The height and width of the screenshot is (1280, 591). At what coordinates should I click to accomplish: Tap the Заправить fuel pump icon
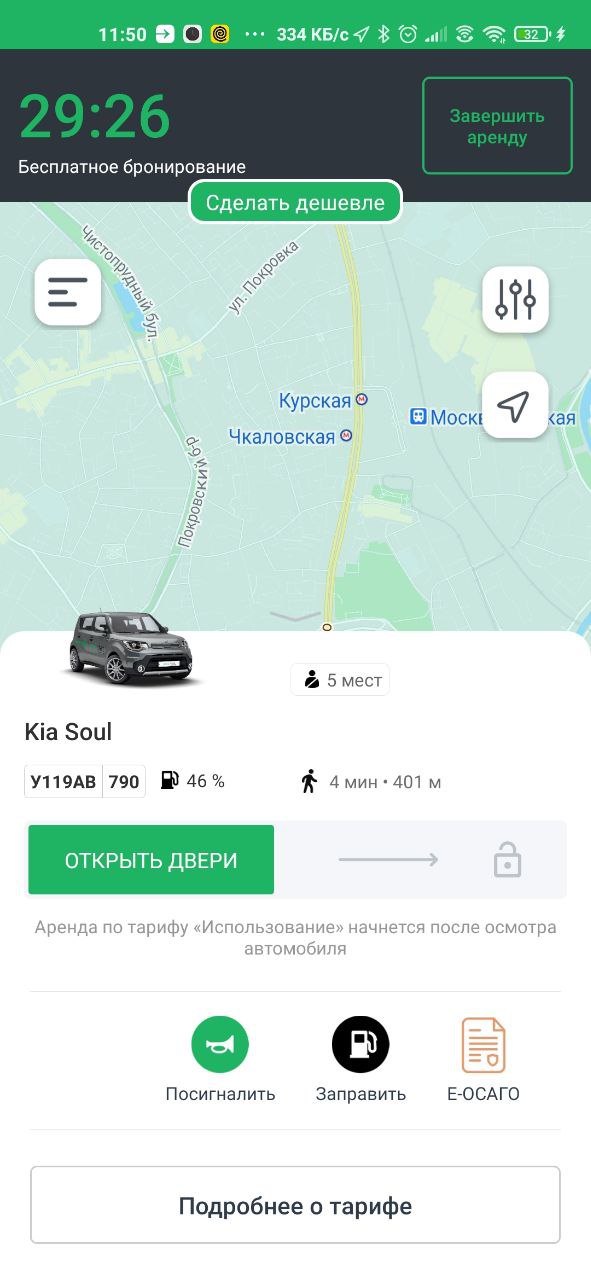[x=360, y=1045]
